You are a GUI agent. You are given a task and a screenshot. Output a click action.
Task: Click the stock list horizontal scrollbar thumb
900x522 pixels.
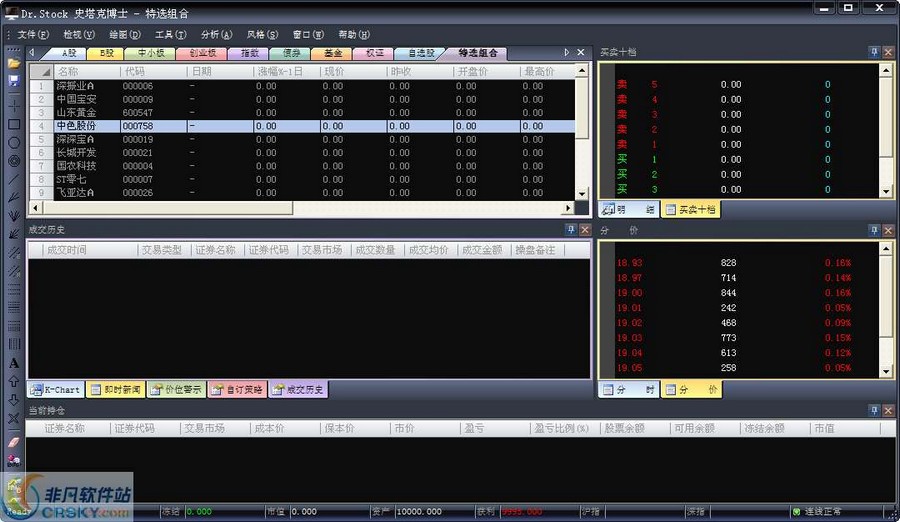tap(168, 208)
